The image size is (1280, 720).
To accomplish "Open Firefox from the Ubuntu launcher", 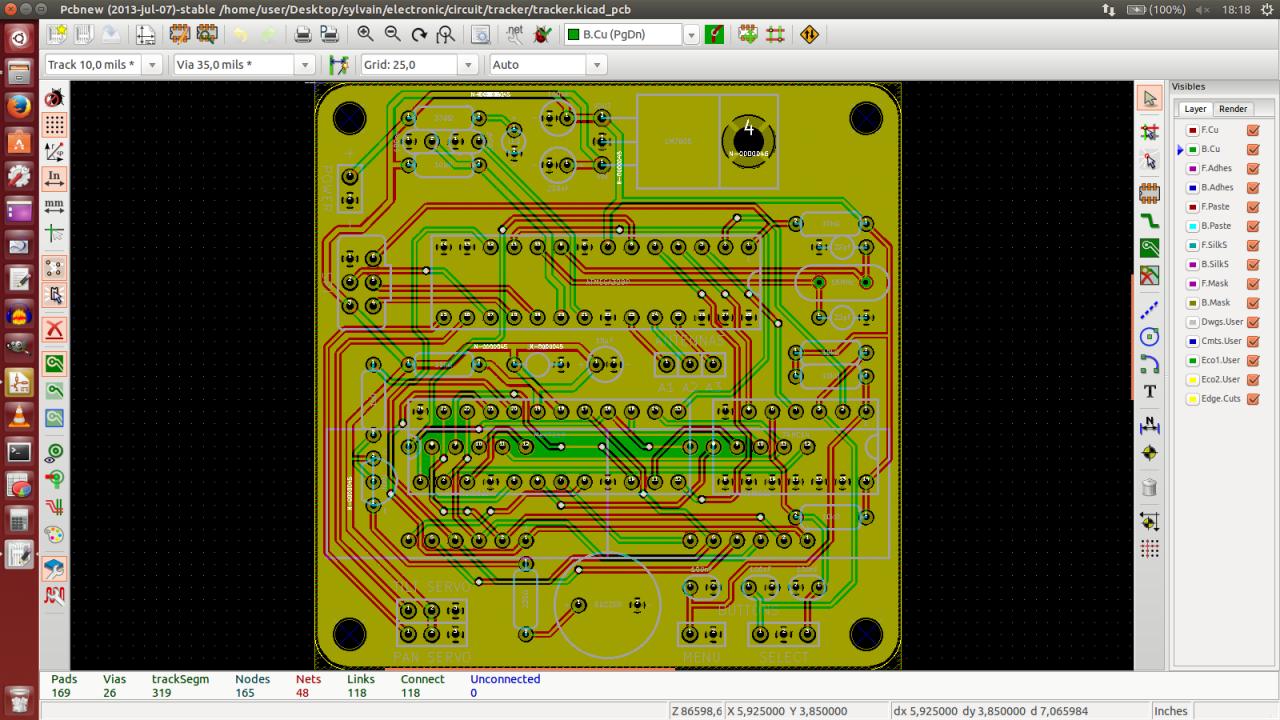I will click(x=19, y=106).
